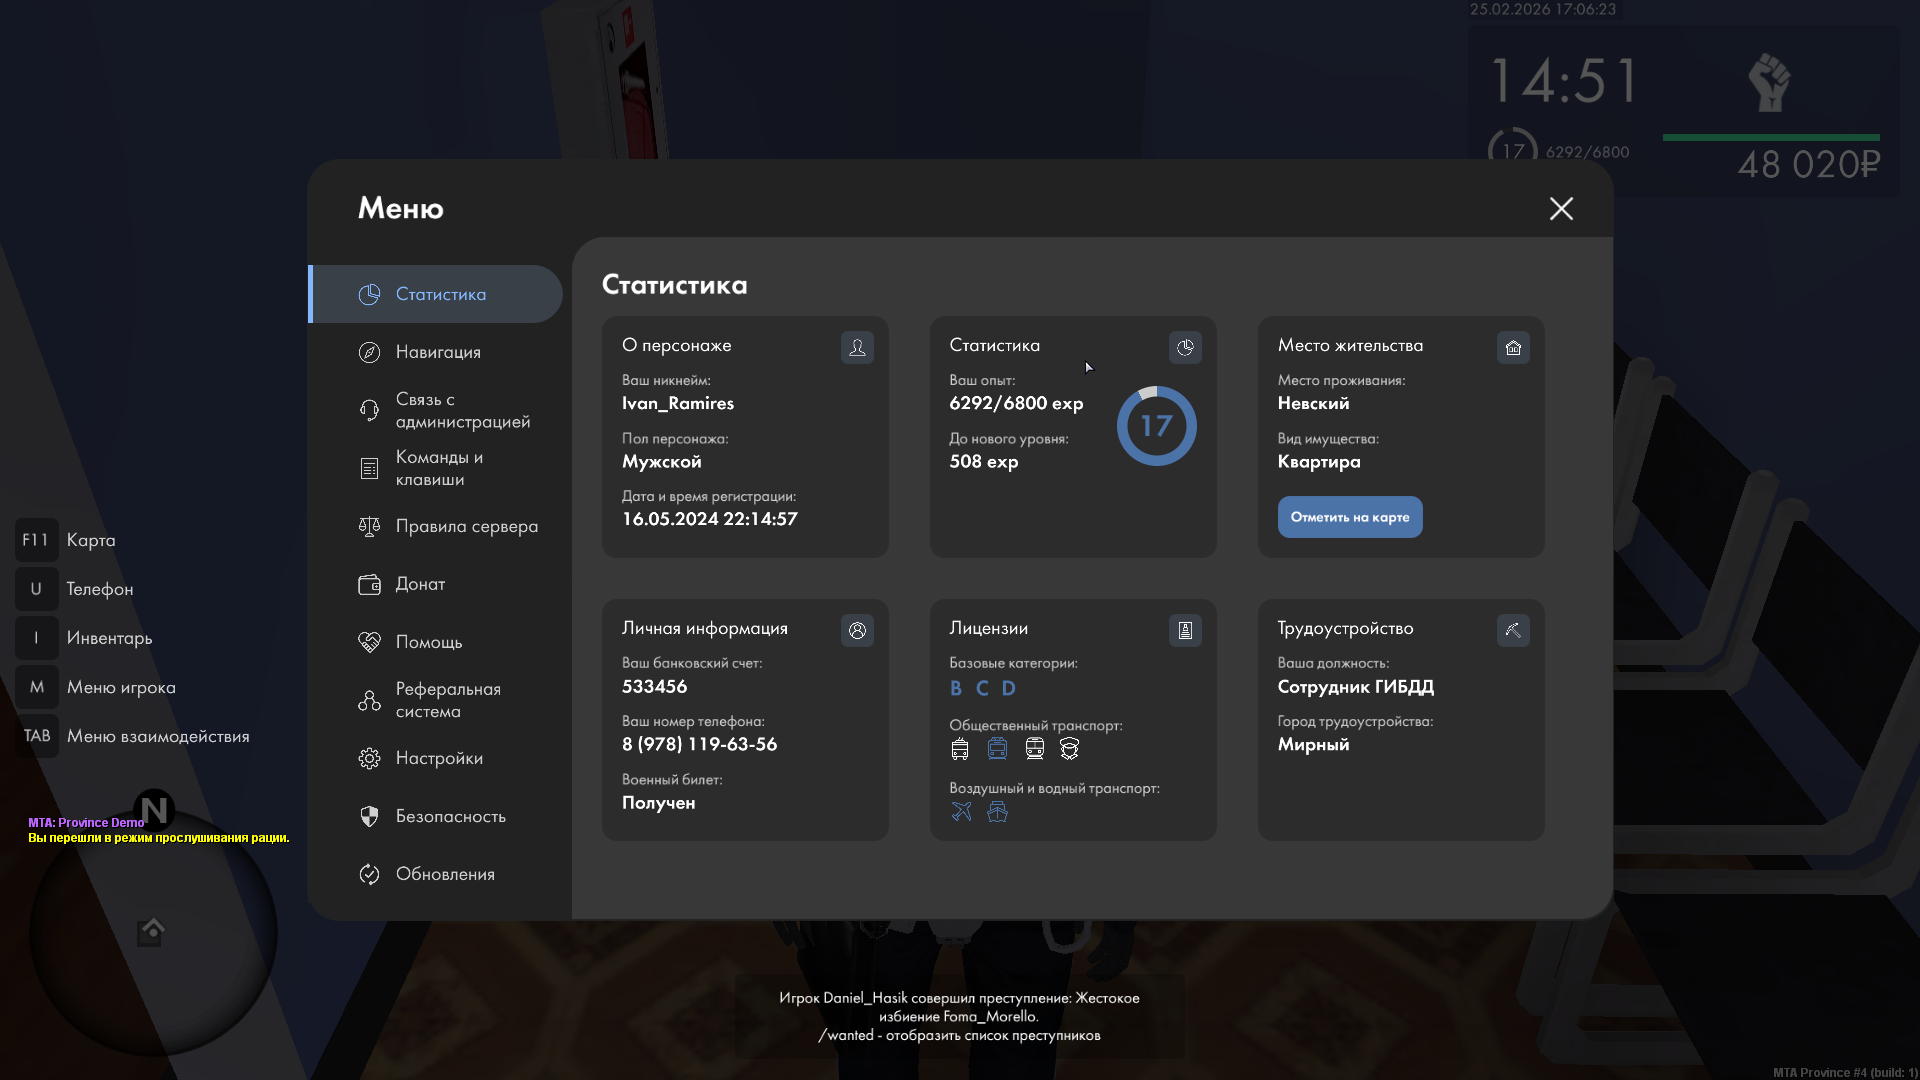Click the user circle icon in Личная информация

point(857,630)
